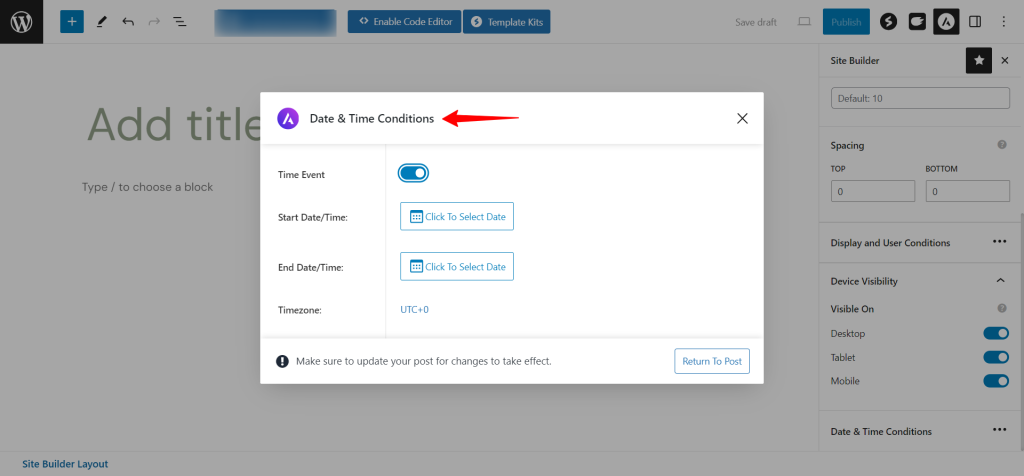Open Display and User Conditions ellipsis

pos(1000,242)
